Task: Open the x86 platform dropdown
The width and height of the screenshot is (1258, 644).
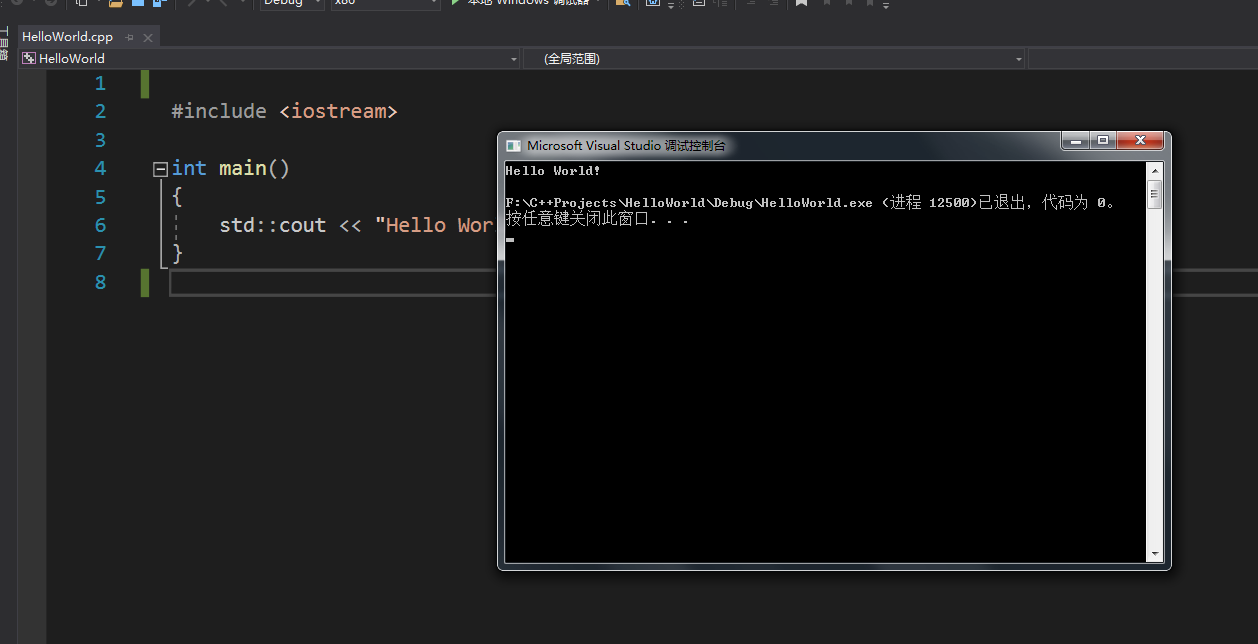Action: 385,4
